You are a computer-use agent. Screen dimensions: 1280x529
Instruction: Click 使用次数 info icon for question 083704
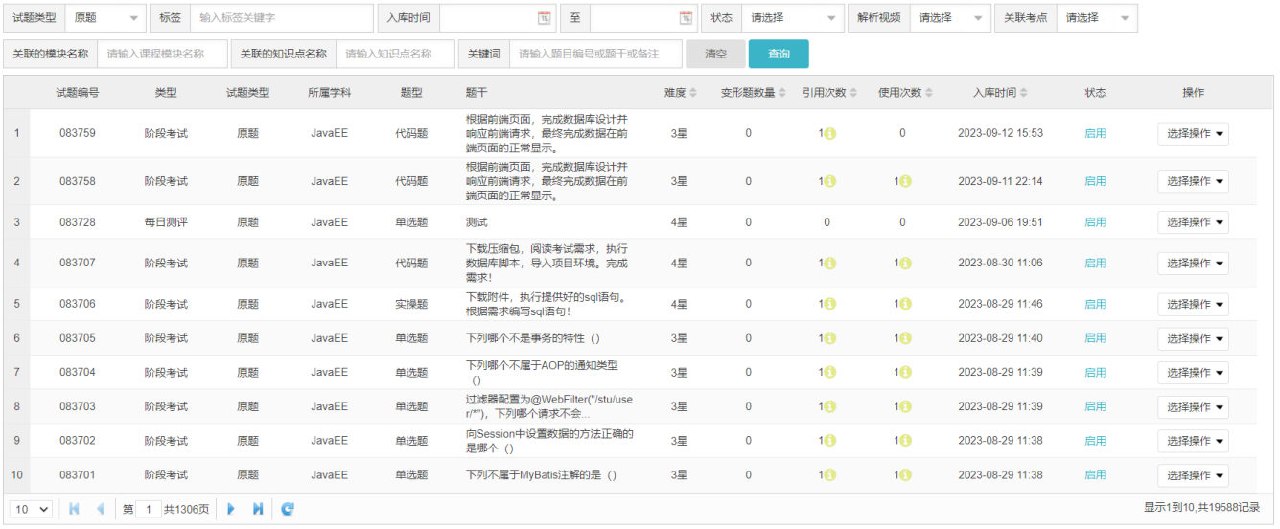[x=904, y=373]
